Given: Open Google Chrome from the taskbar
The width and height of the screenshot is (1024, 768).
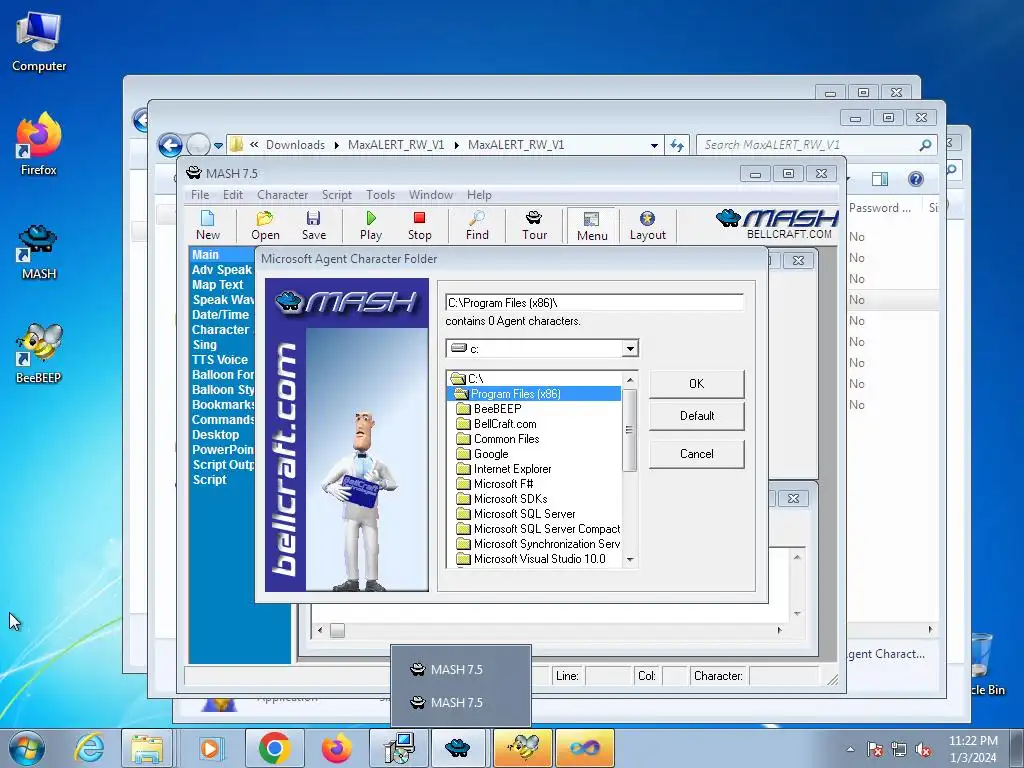Looking at the screenshot, I should (x=274, y=748).
